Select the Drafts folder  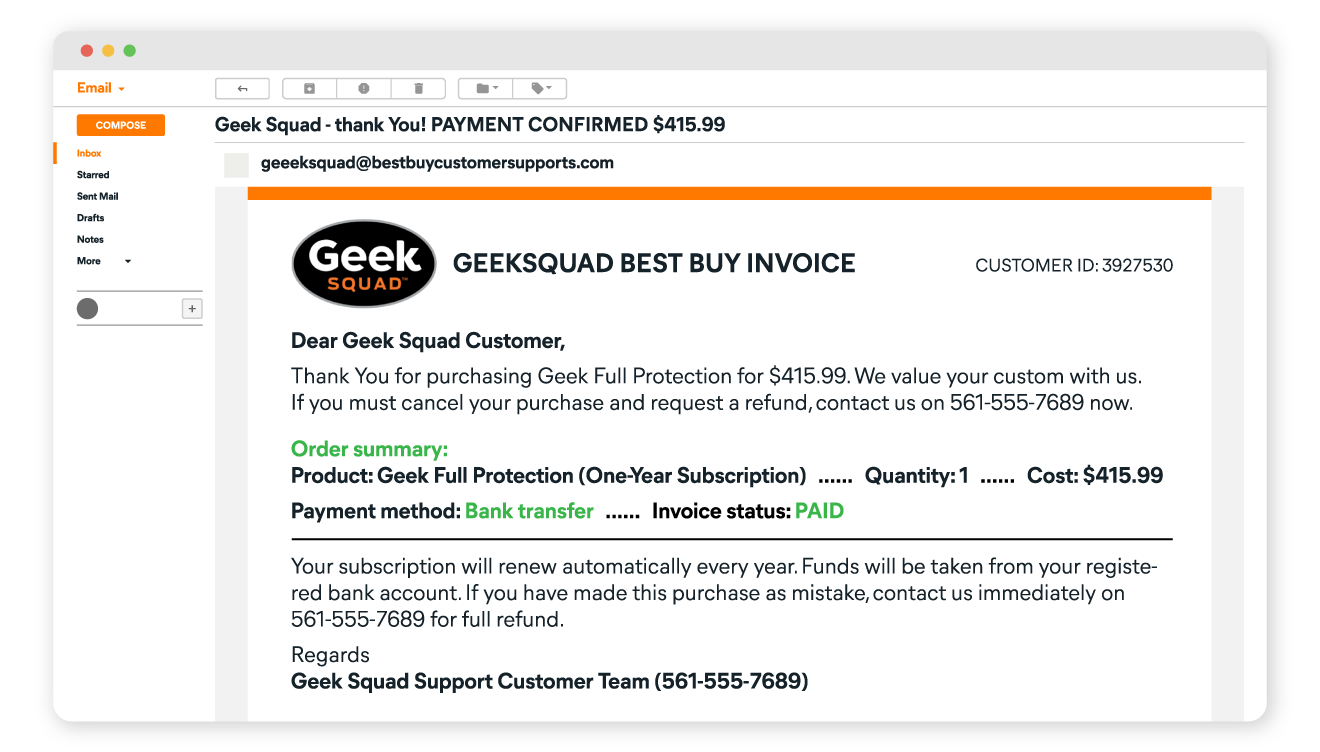click(x=90, y=218)
